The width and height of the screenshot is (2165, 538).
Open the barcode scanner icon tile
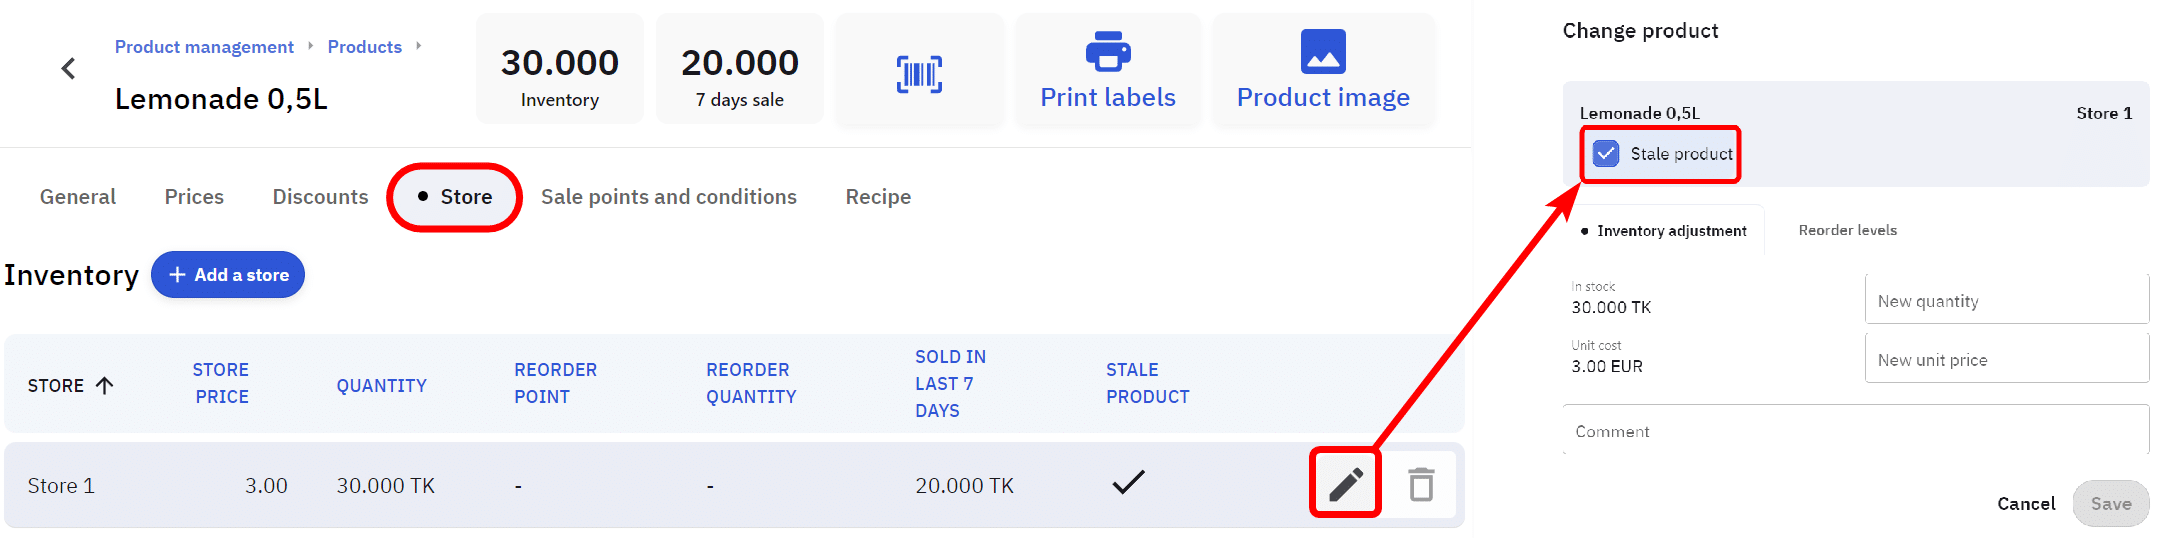919,74
